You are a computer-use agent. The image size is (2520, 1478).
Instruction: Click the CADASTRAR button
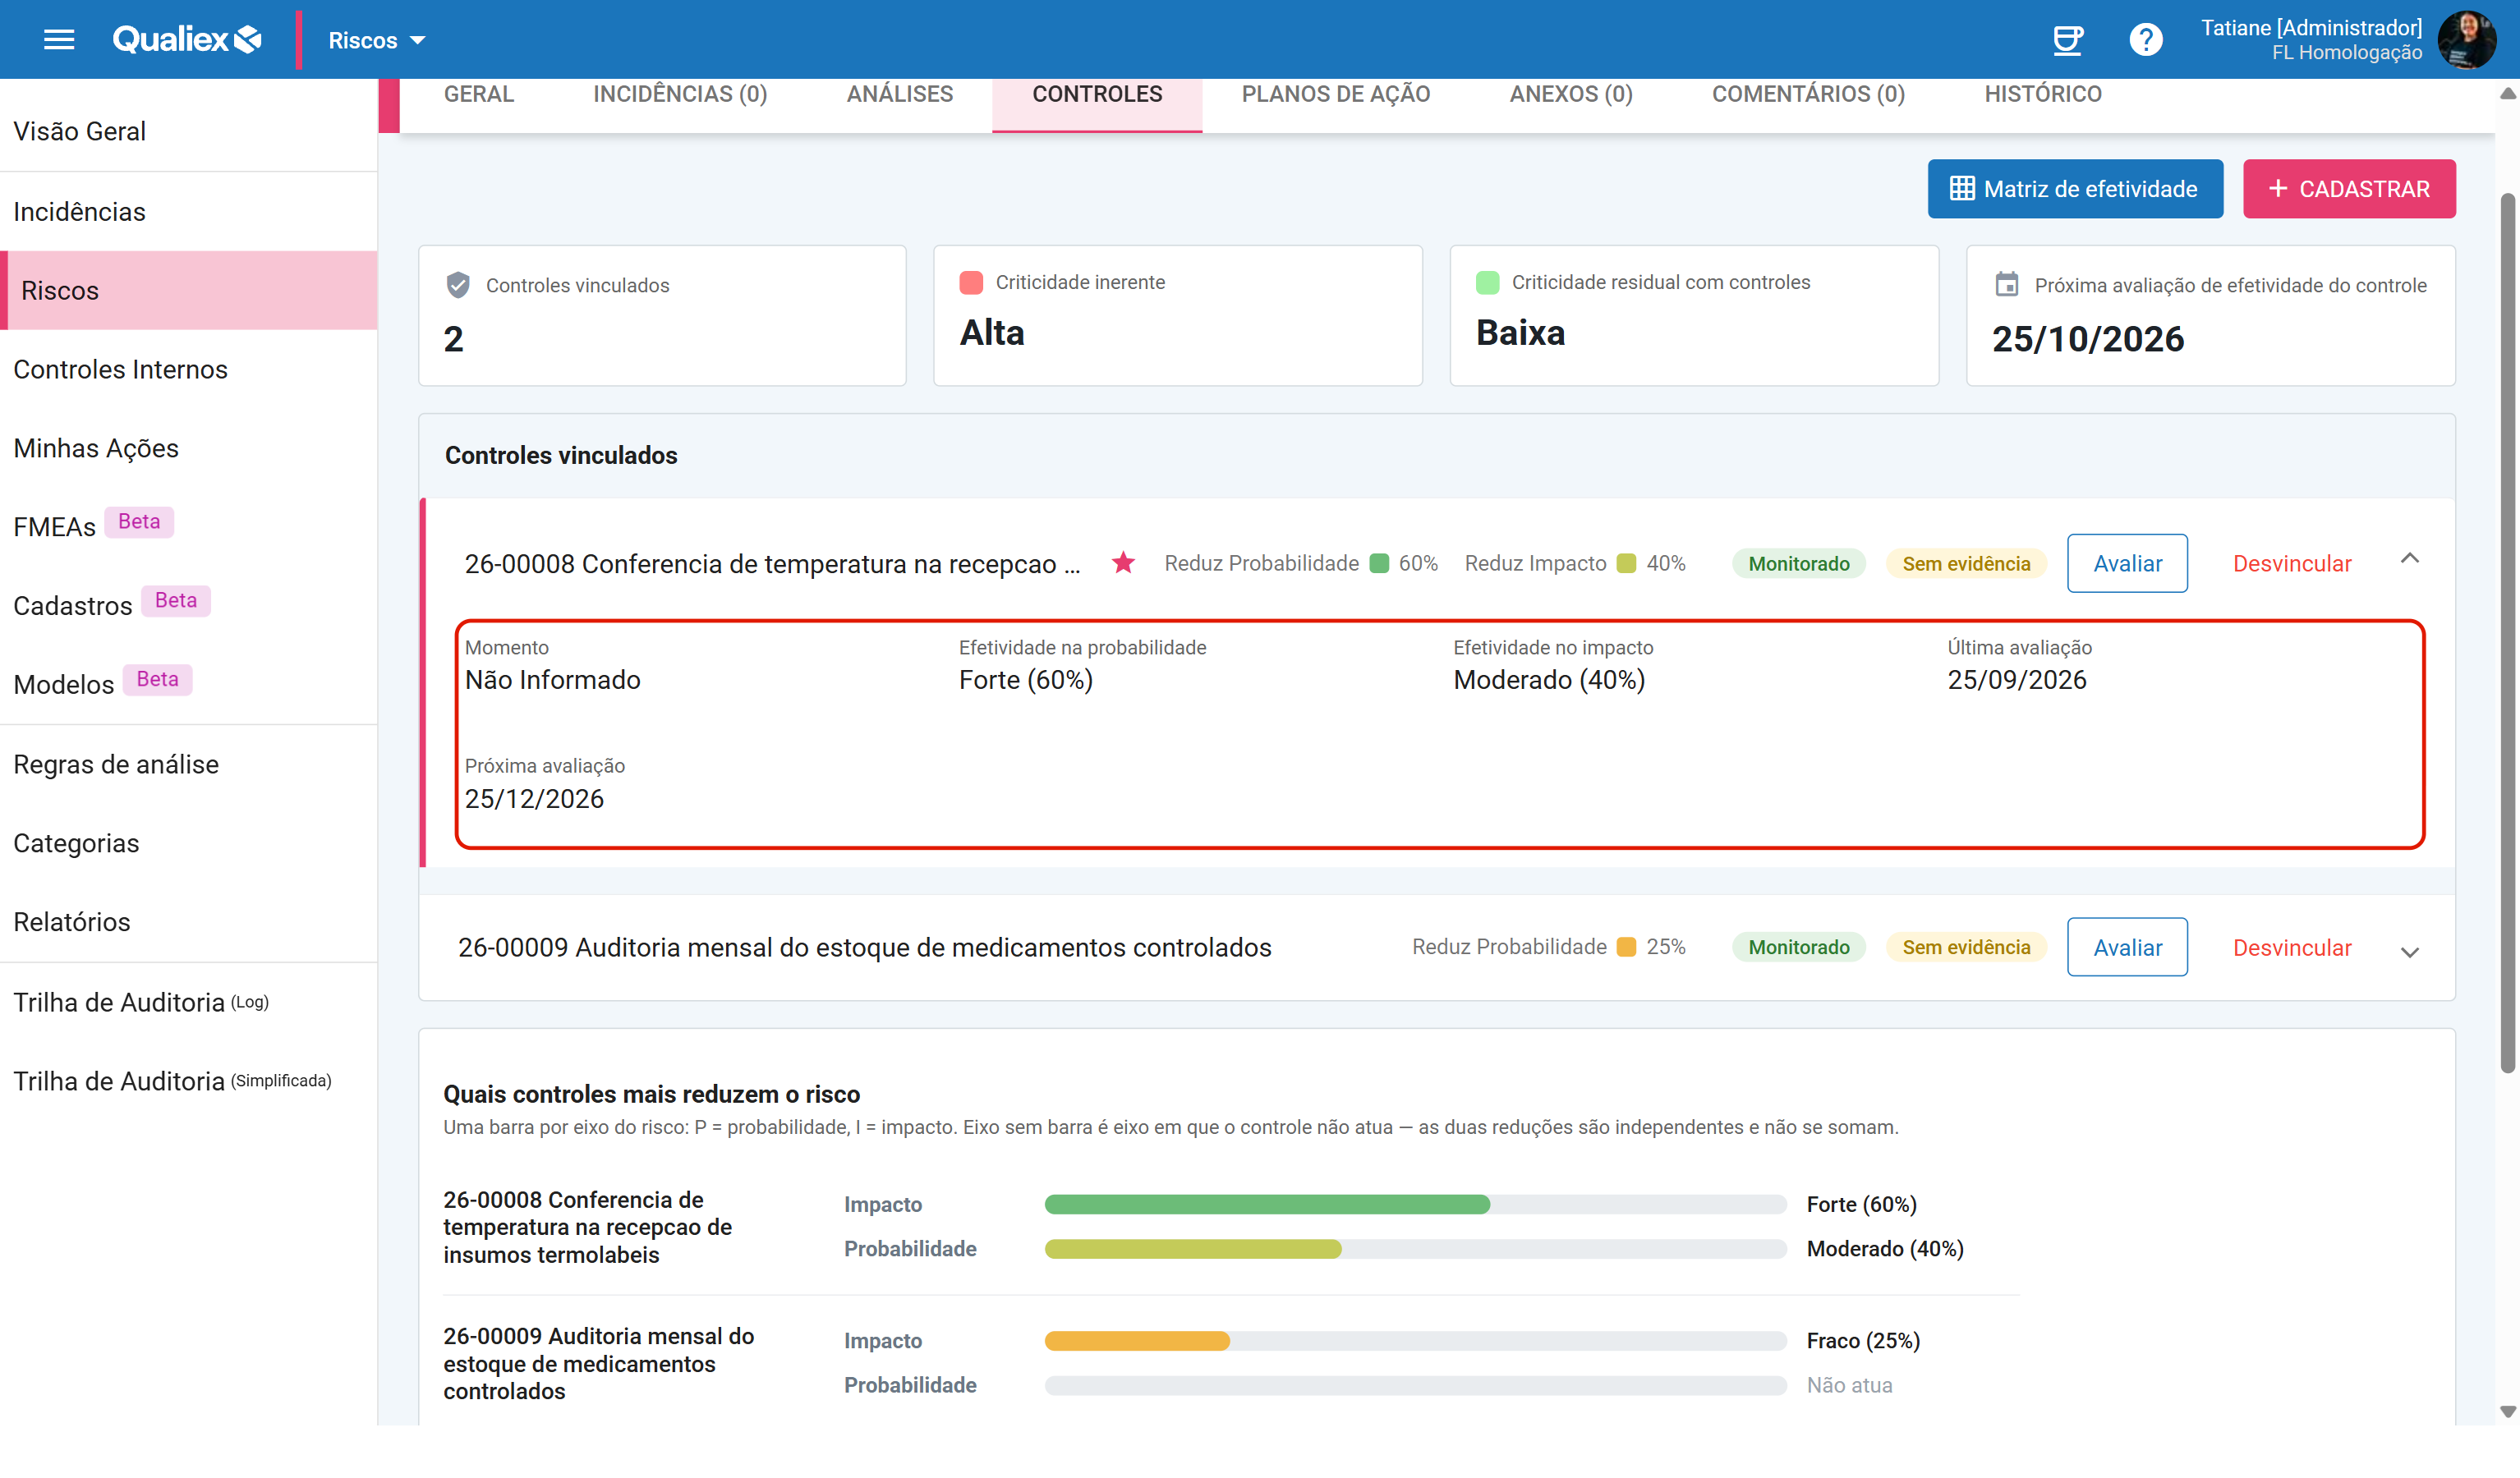pyautogui.click(x=2349, y=189)
